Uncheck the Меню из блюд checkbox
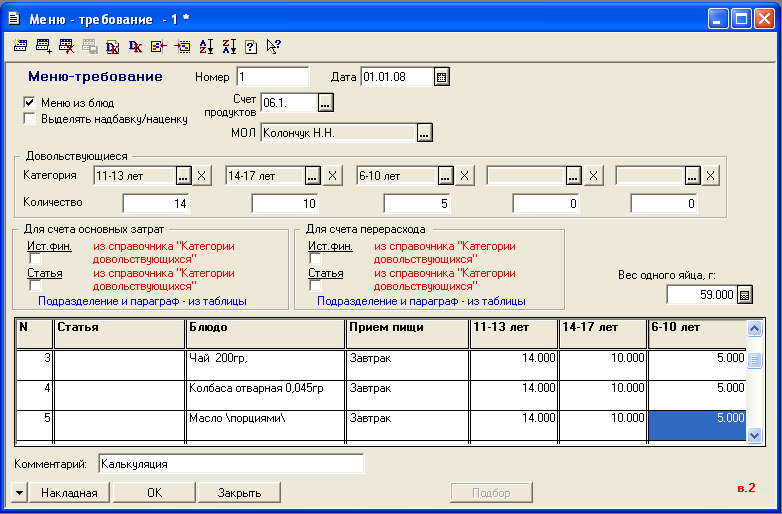 (x=29, y=103)
